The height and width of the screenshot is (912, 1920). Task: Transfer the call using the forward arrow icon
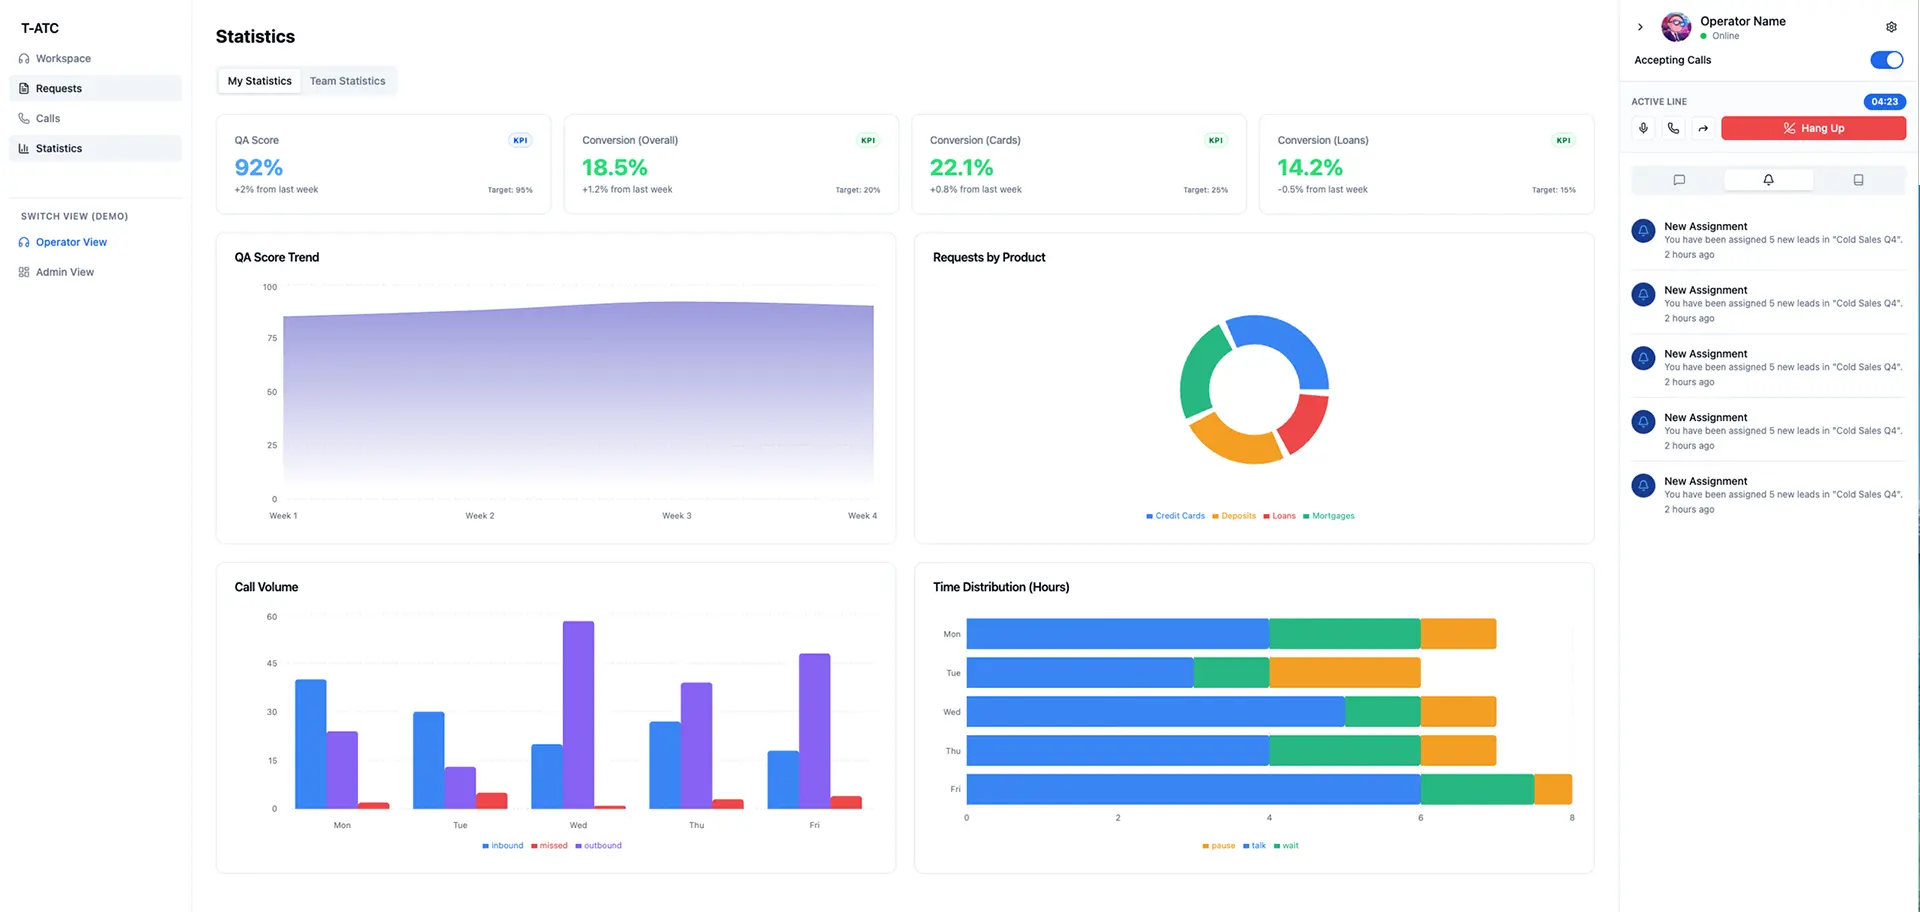1704,128
